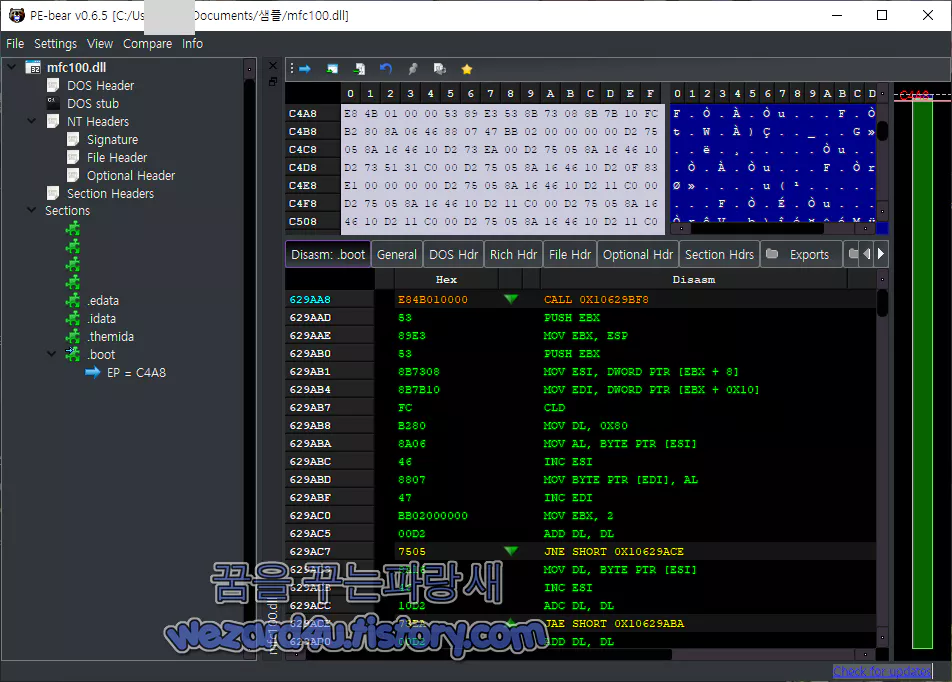Open Optional Header in the tree
Viewport: 952px width, 682px height.
point(131,176)
